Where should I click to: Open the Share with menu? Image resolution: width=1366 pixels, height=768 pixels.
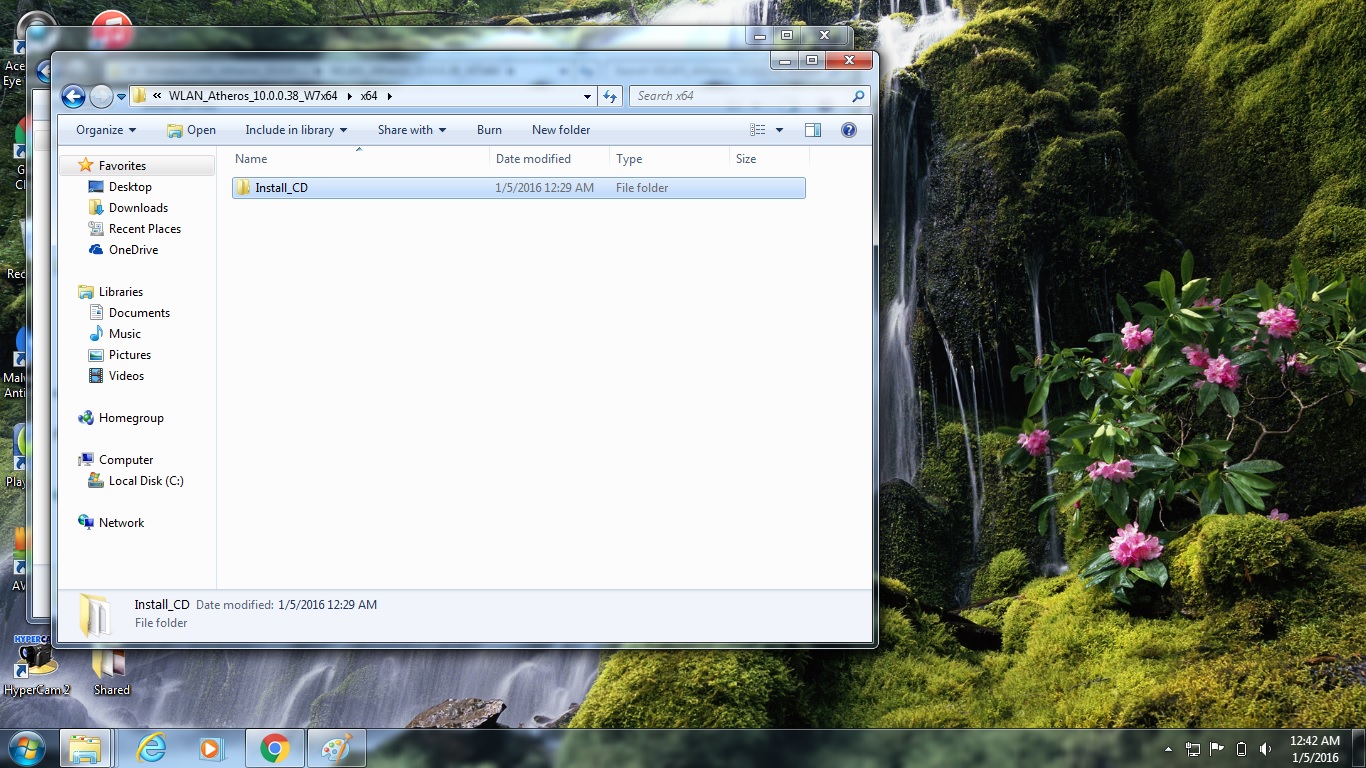pos(412,130)
